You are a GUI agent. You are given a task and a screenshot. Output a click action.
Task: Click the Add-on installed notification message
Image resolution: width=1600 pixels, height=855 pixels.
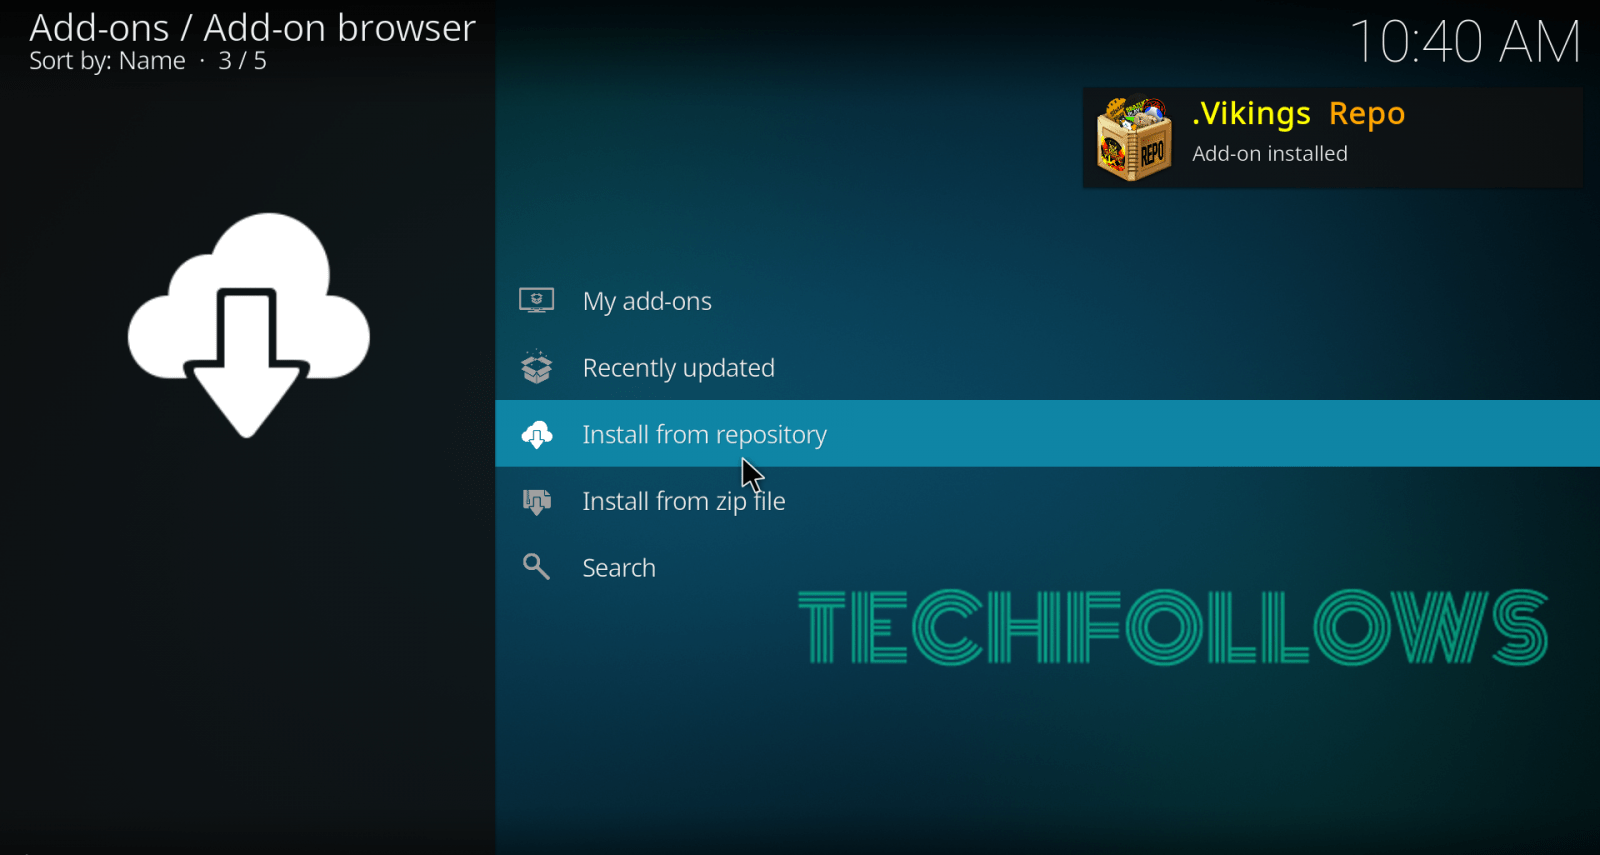(x=1270, y=154)
